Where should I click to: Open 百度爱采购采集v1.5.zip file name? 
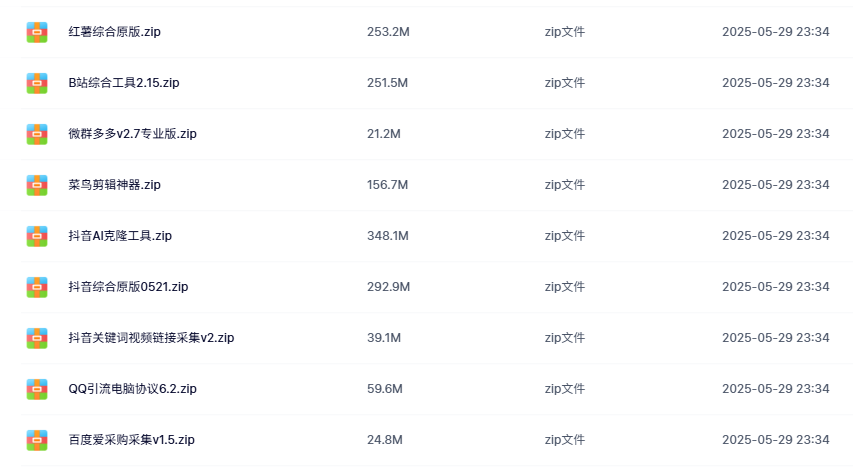[131, 440]
